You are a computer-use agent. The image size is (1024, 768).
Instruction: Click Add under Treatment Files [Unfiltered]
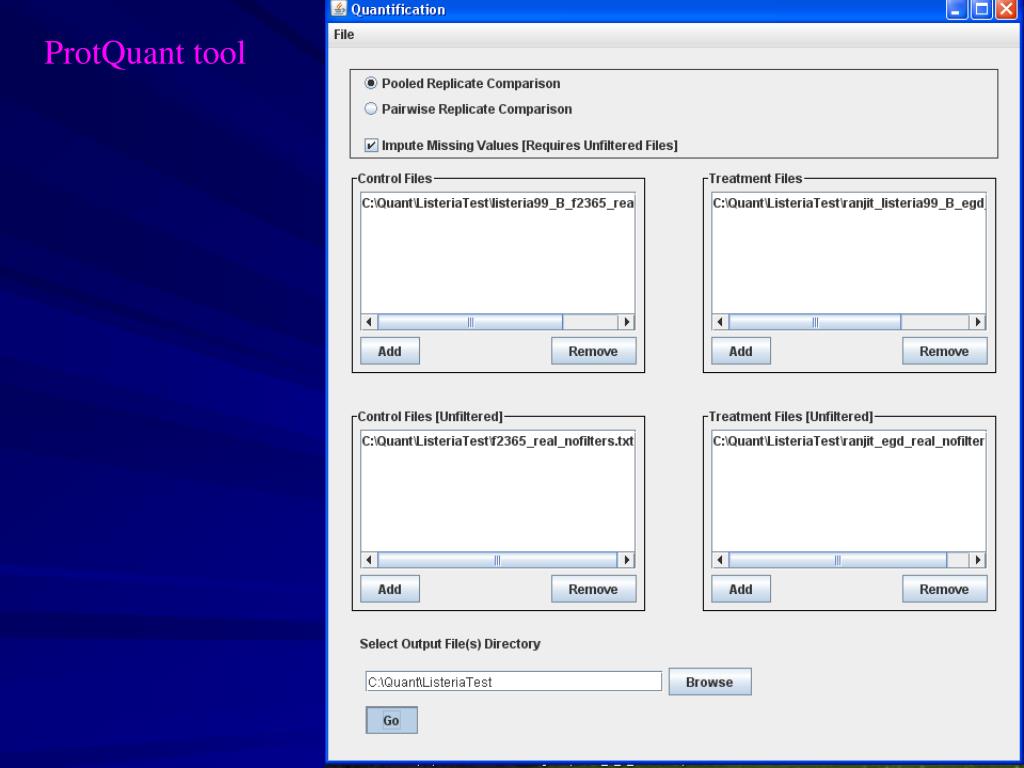click(741, 589)
